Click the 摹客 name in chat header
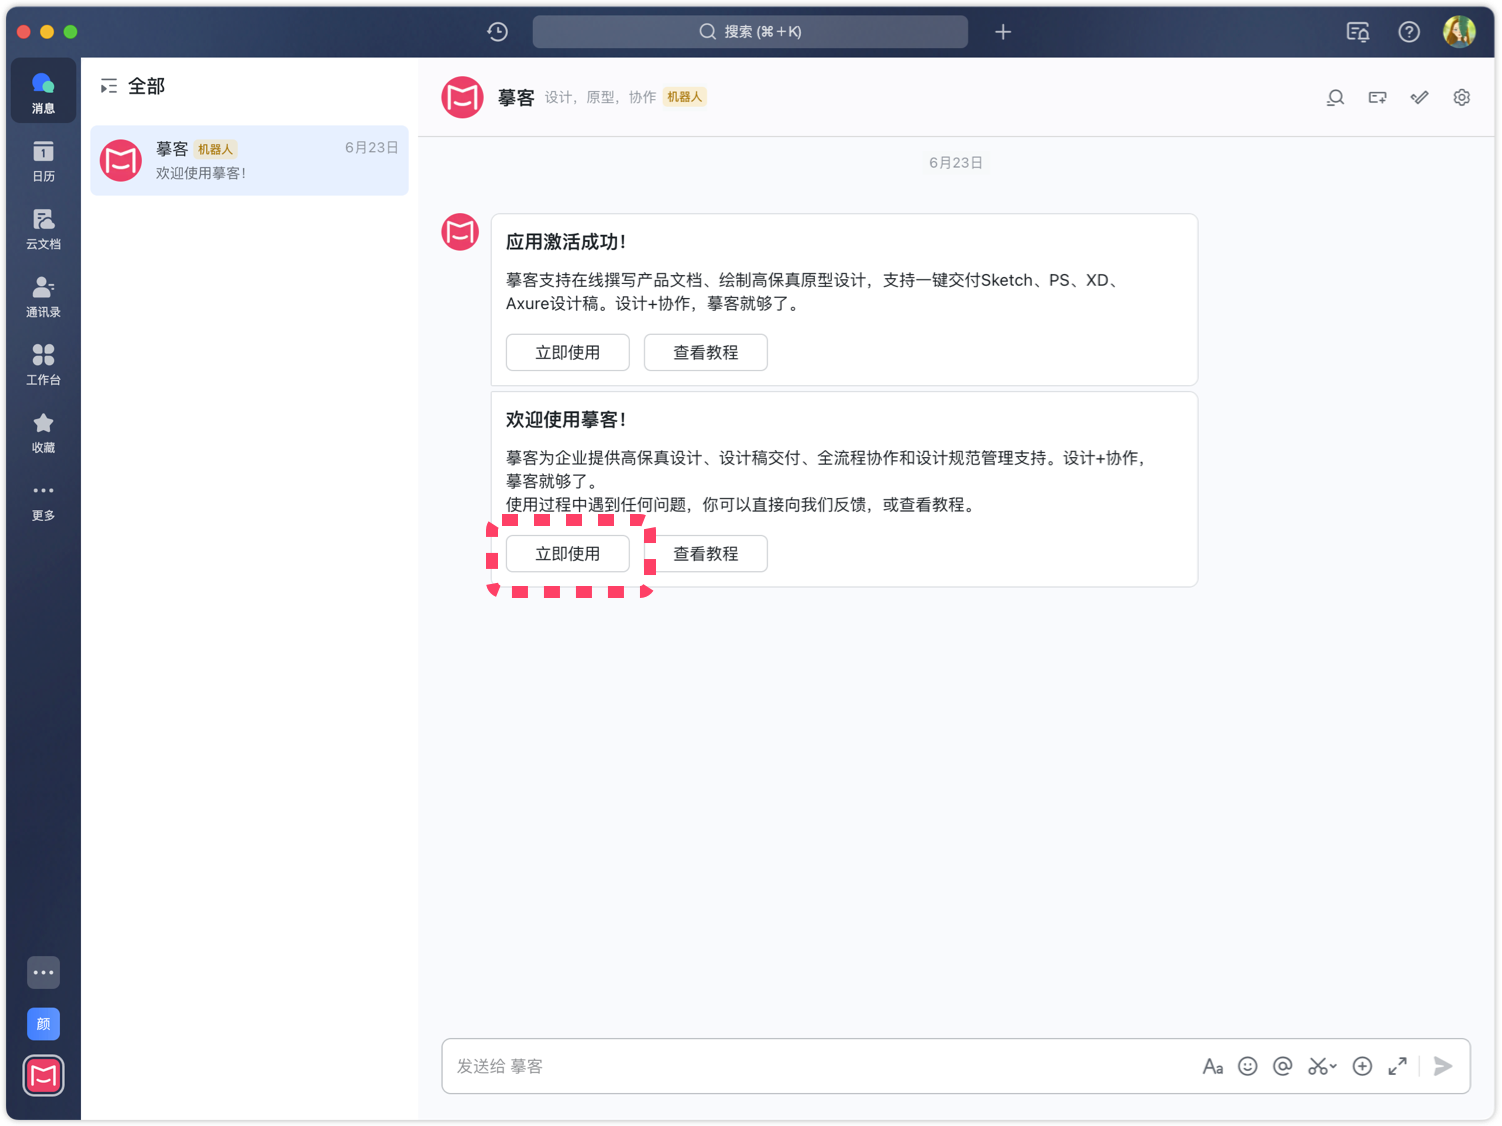This screenshot has height=1126, width=1502. pyautogui.click(x=516, y=97)
